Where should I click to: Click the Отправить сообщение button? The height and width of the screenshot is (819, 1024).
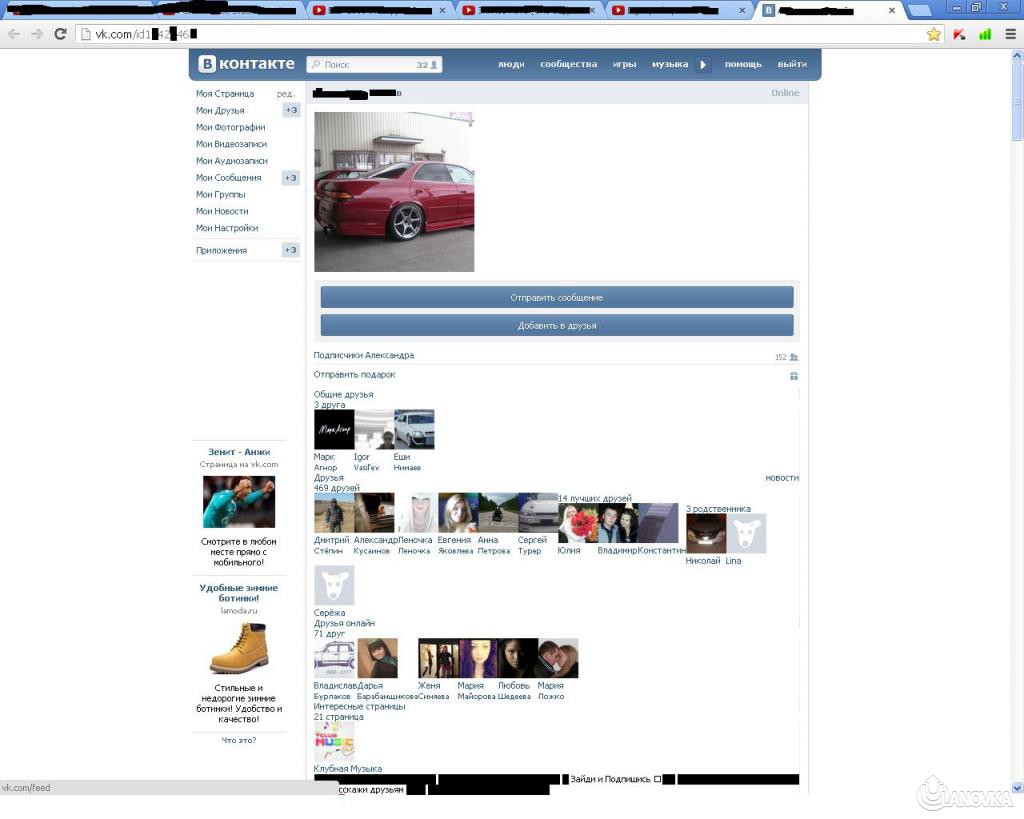(556, 298)
